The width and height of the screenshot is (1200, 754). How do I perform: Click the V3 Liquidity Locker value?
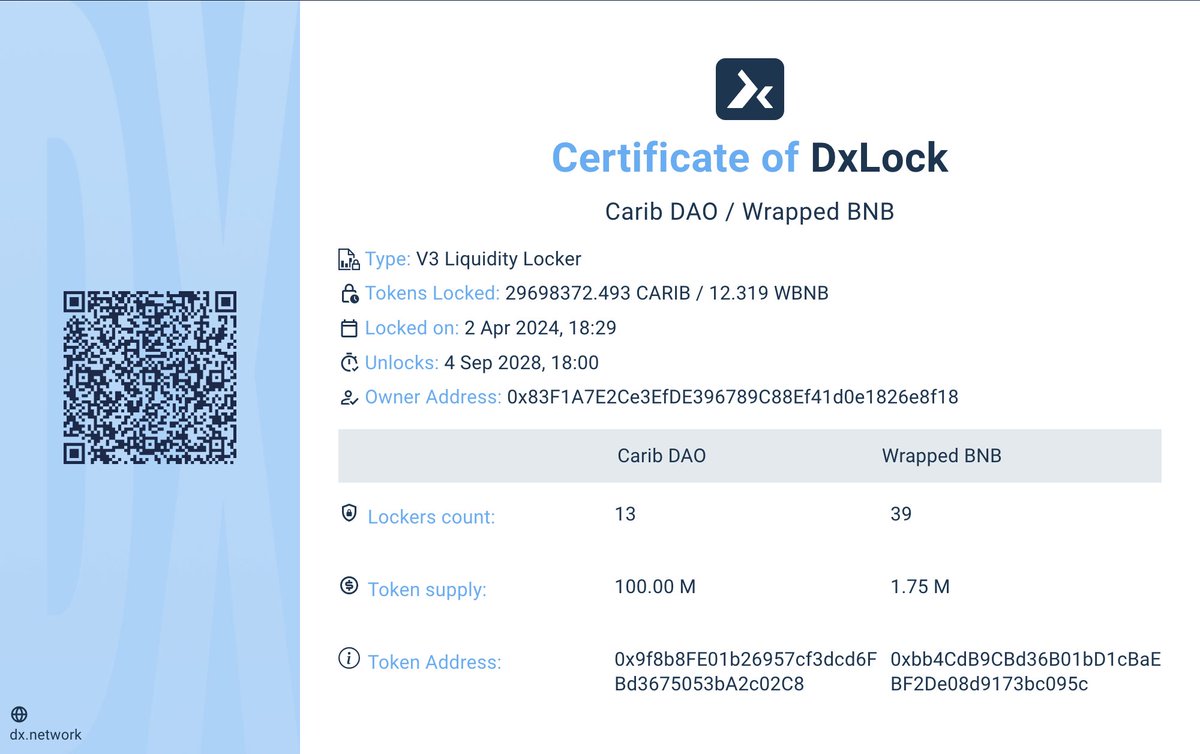[499, 260]
